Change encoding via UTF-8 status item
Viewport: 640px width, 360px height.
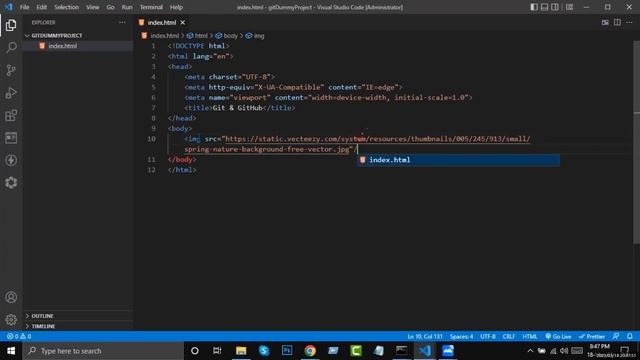[x=488, y=336]
